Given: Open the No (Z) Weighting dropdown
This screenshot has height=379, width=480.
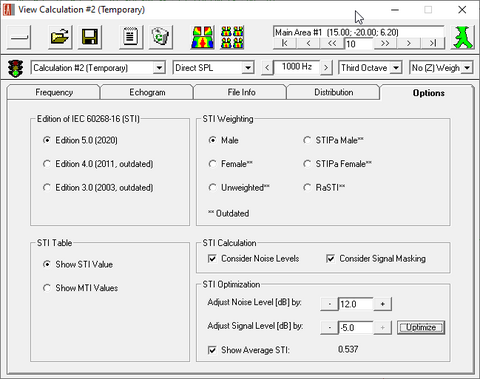Looking at the screenshot, I should [467, 68].
